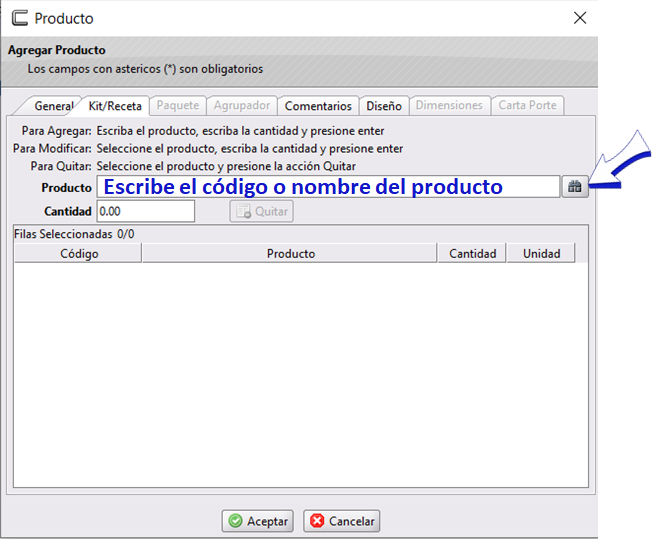Screen dimensions: 660x539
Task: Click the Unidad column header
Action: pyautogui.click(x=541, y=253)
